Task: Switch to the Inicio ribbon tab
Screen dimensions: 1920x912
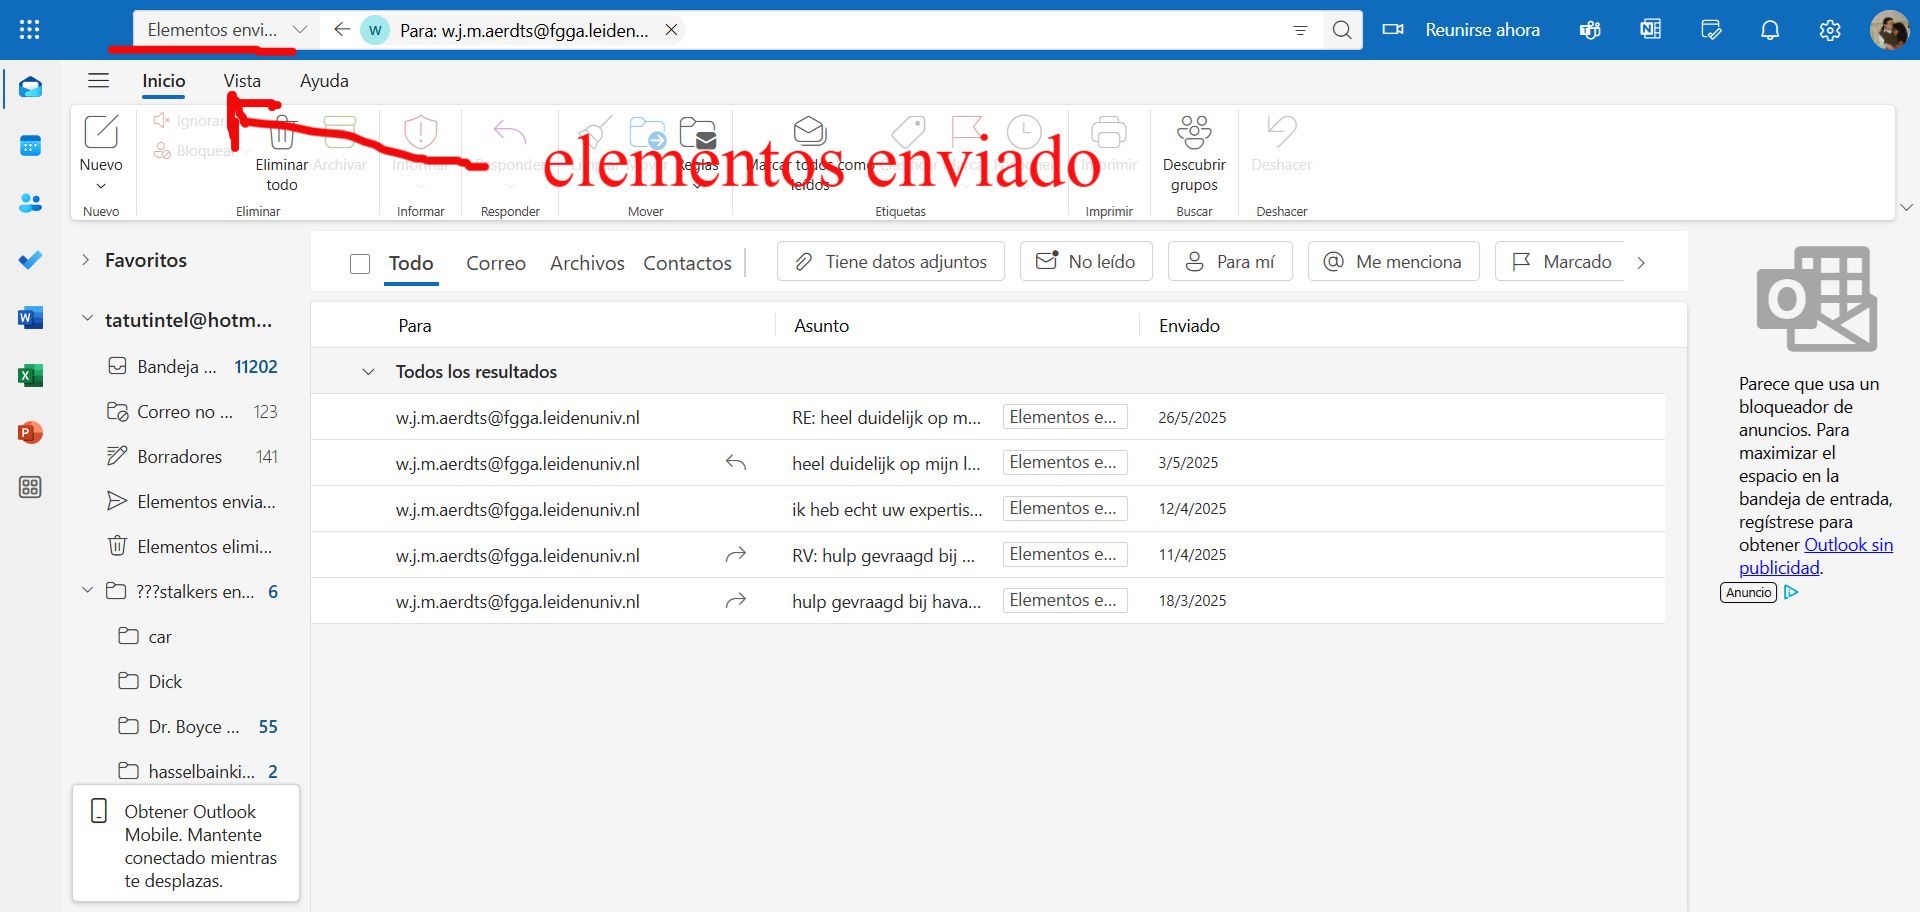Action: pyautogui.click(x=164, y=81)
